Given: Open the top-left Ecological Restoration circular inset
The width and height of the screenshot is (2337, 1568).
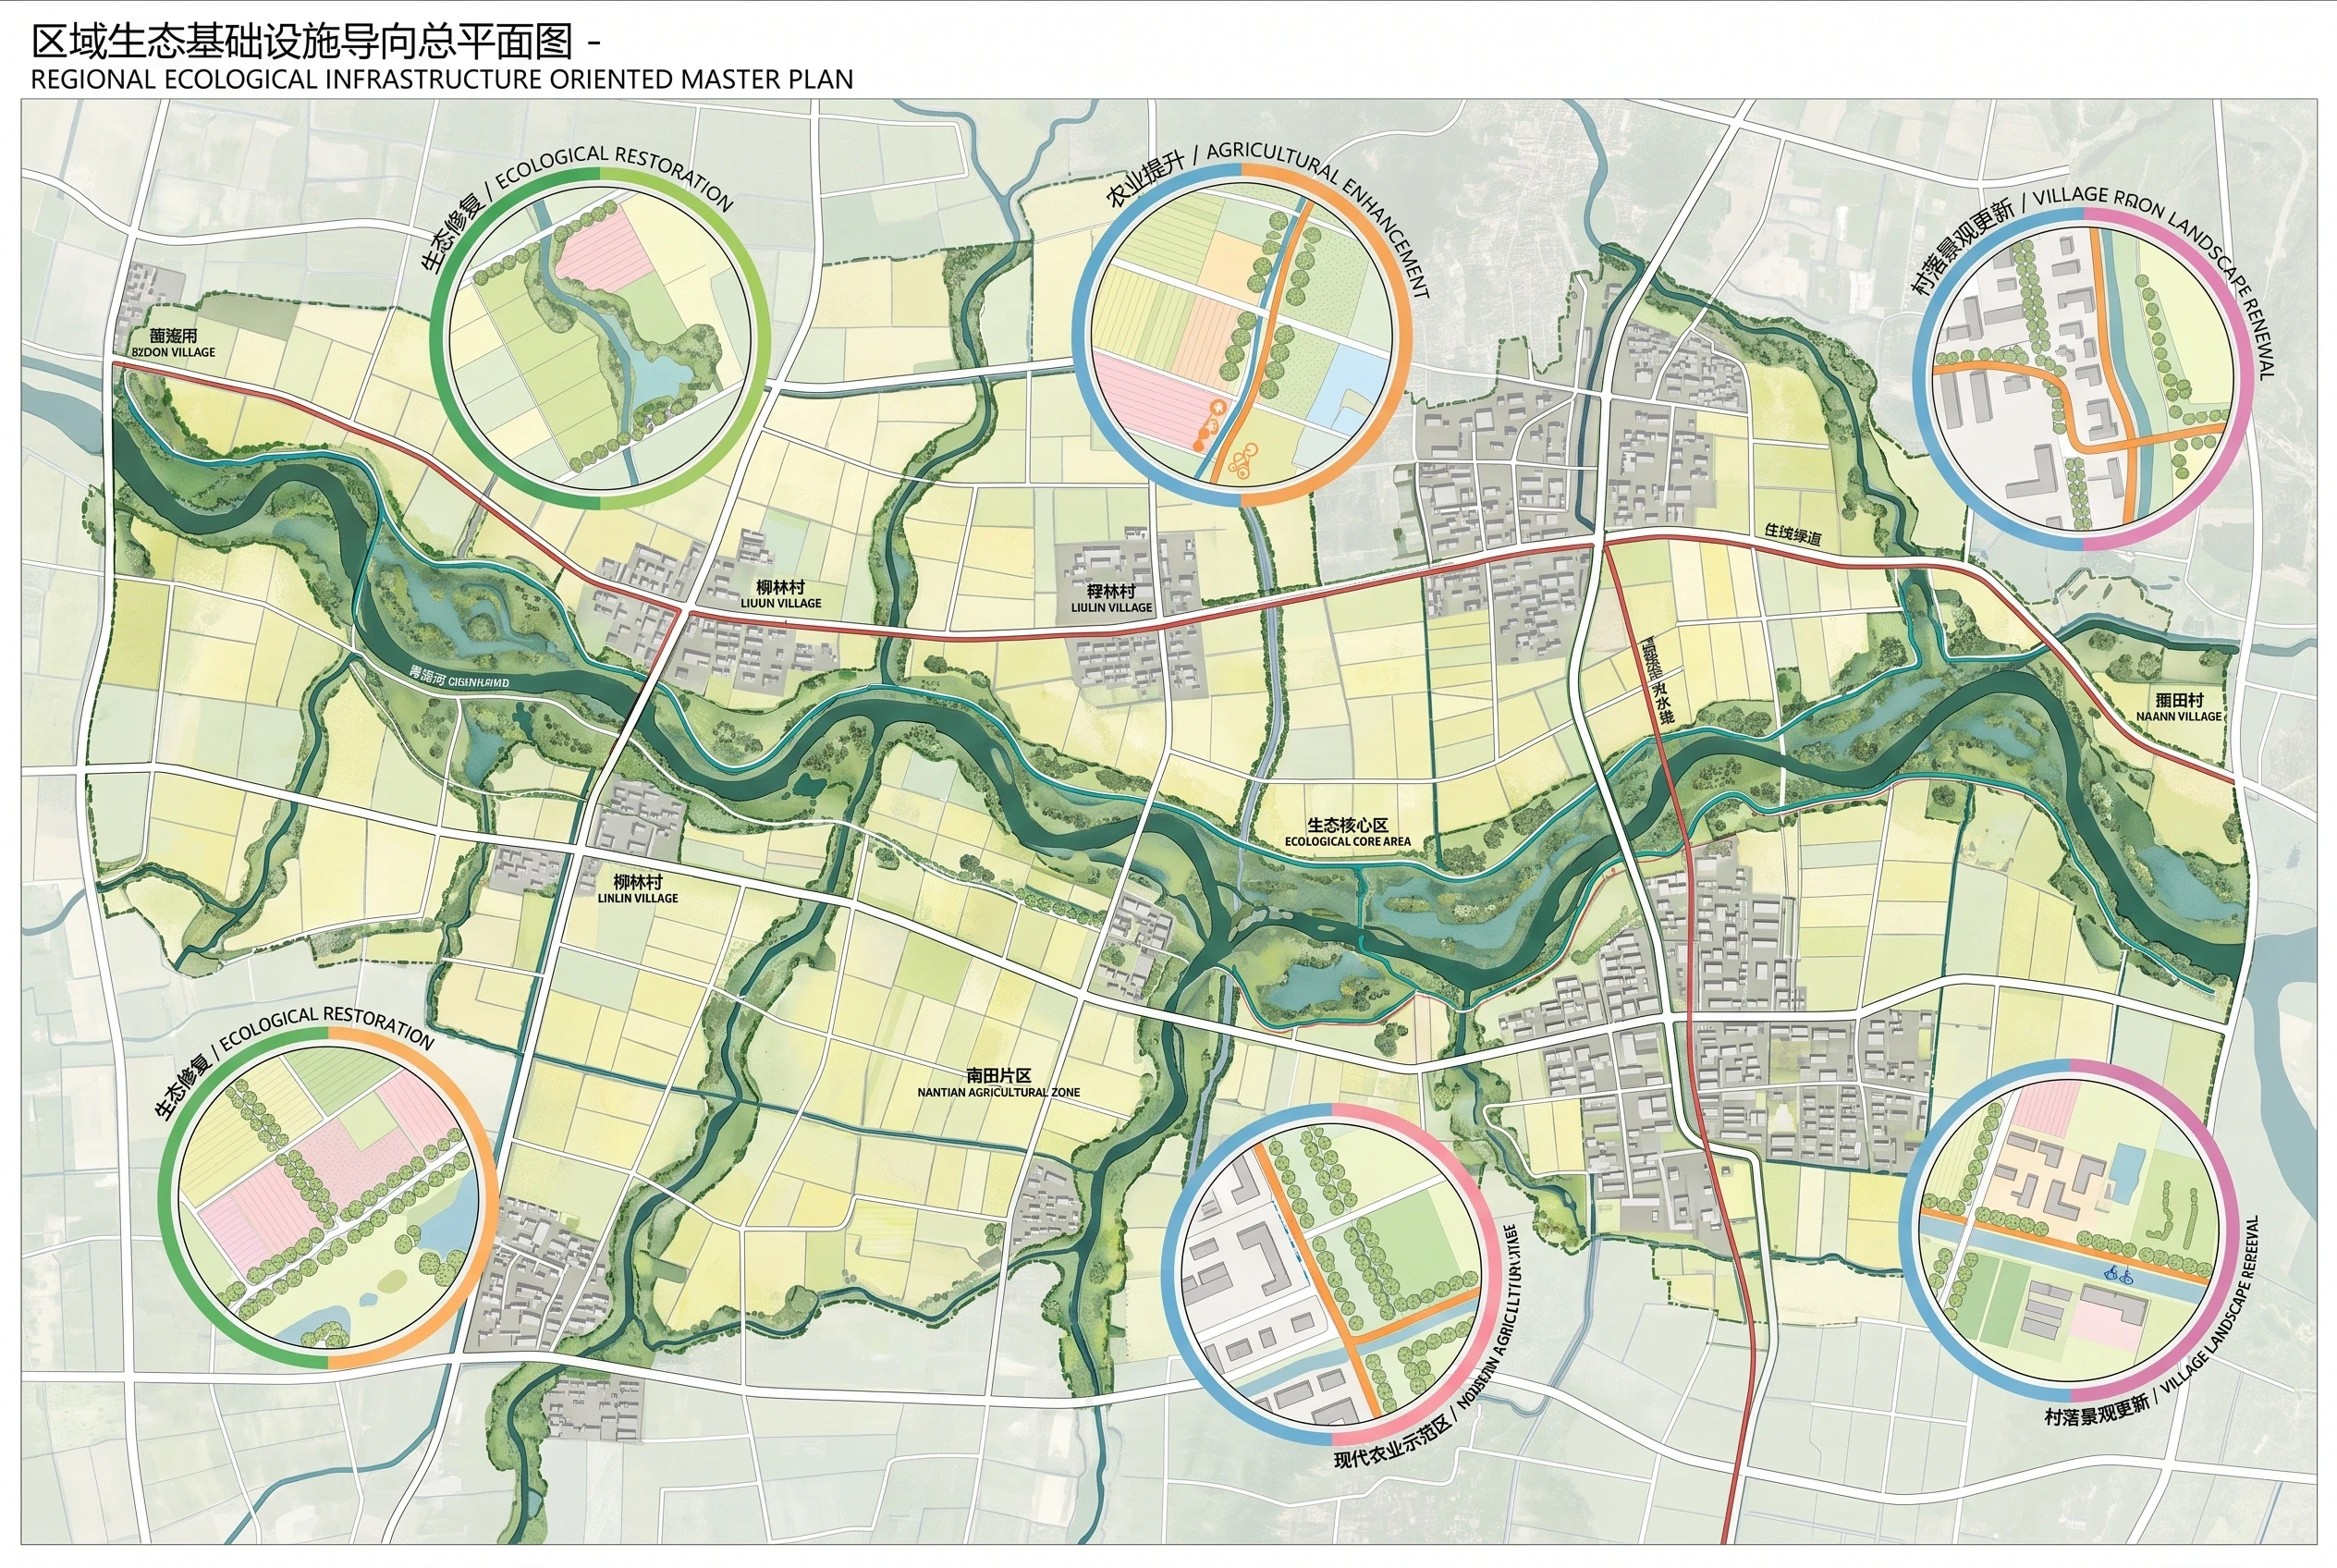Looking at the screenshot, I should [x=600, y=338].
